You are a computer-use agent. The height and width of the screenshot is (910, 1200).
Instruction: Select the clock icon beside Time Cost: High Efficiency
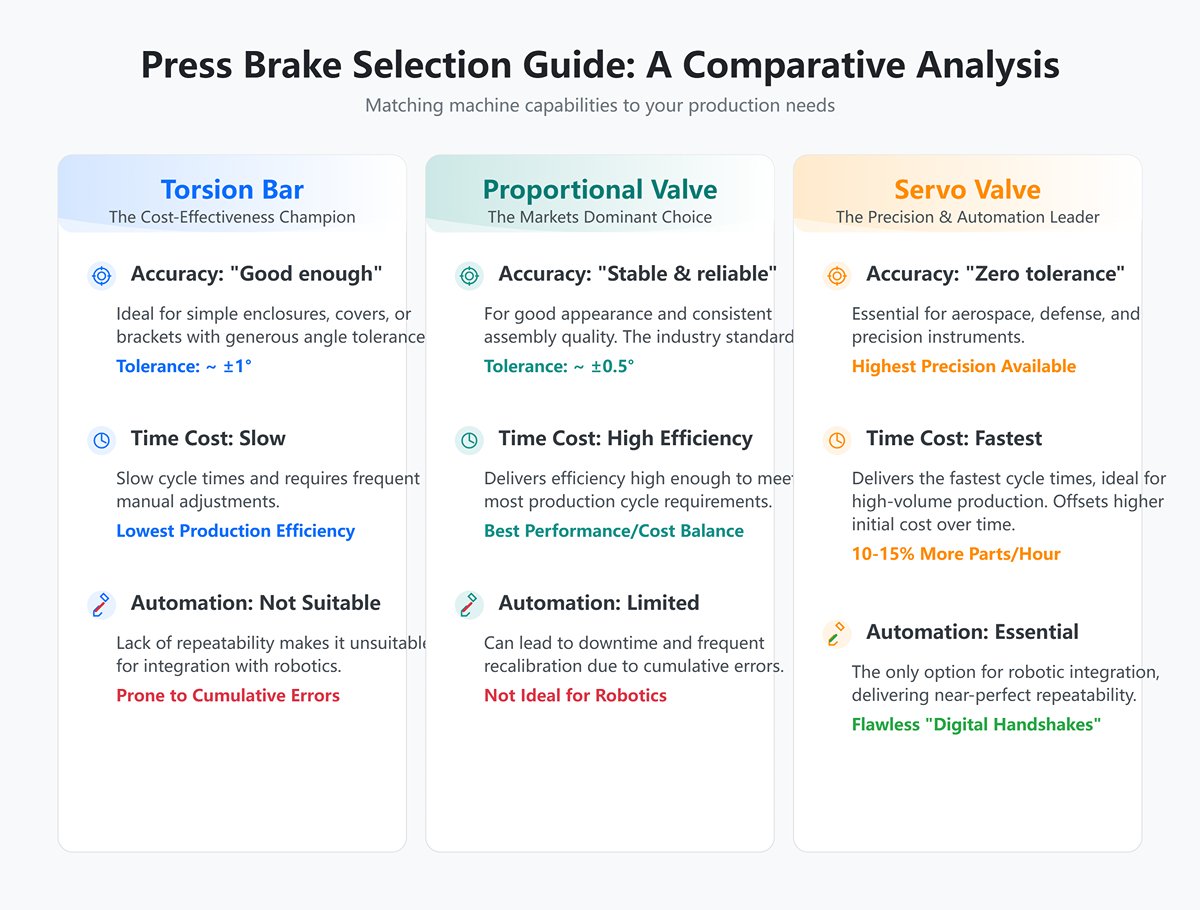[x=468, y=440]
